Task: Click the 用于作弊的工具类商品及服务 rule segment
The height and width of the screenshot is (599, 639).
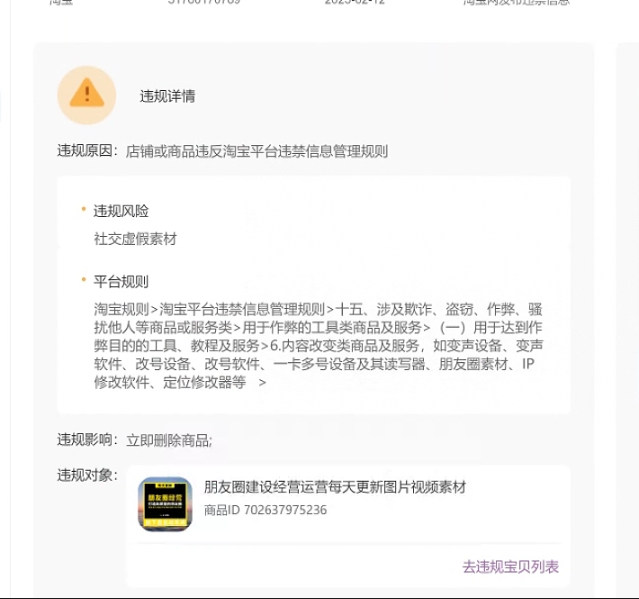Action: [332, 327]
